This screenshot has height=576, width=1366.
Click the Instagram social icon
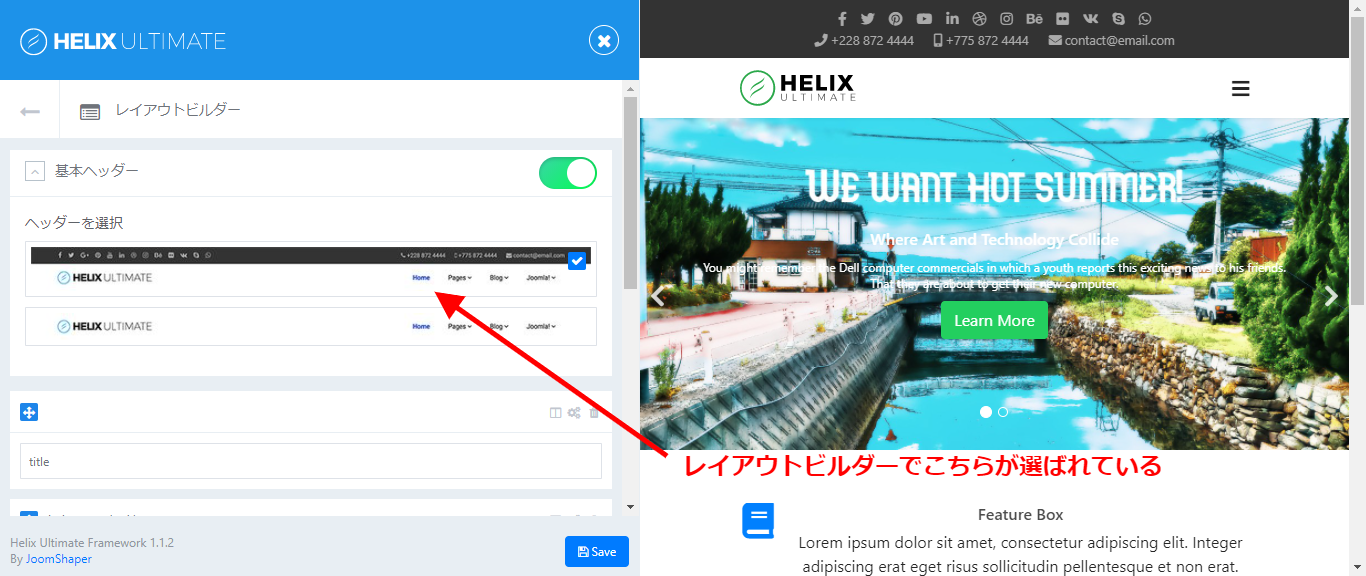1007,19
